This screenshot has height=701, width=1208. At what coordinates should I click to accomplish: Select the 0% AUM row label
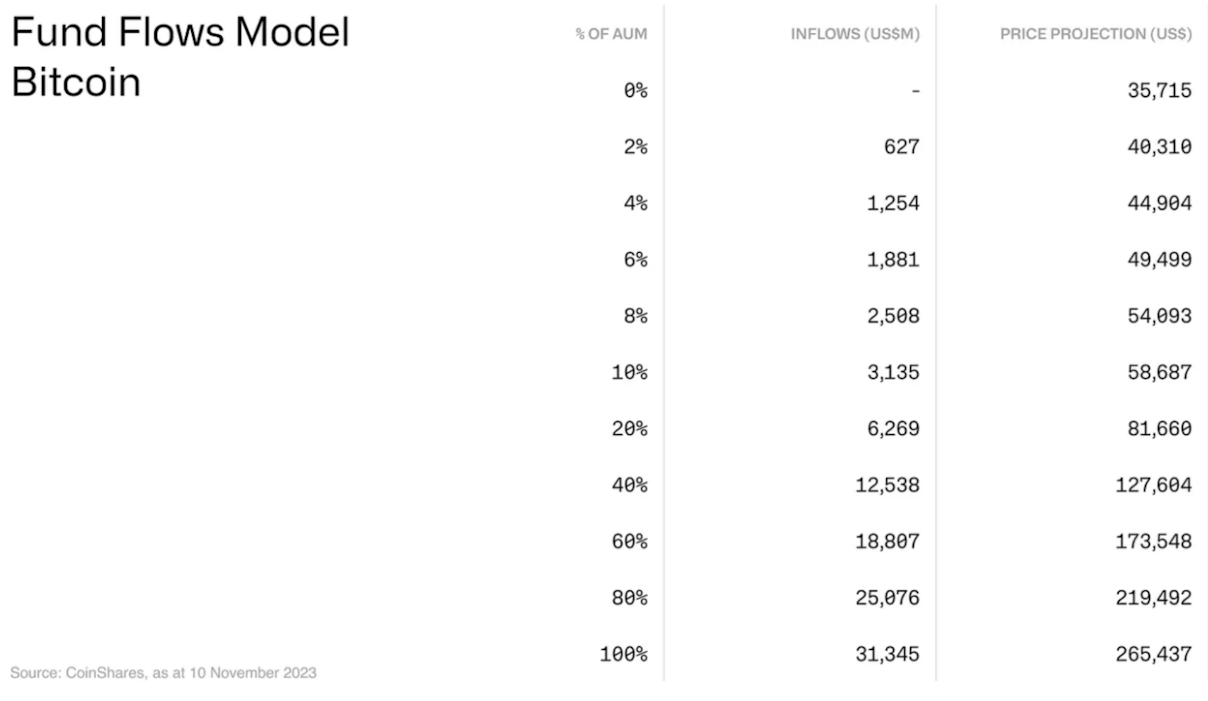point(636,91)
